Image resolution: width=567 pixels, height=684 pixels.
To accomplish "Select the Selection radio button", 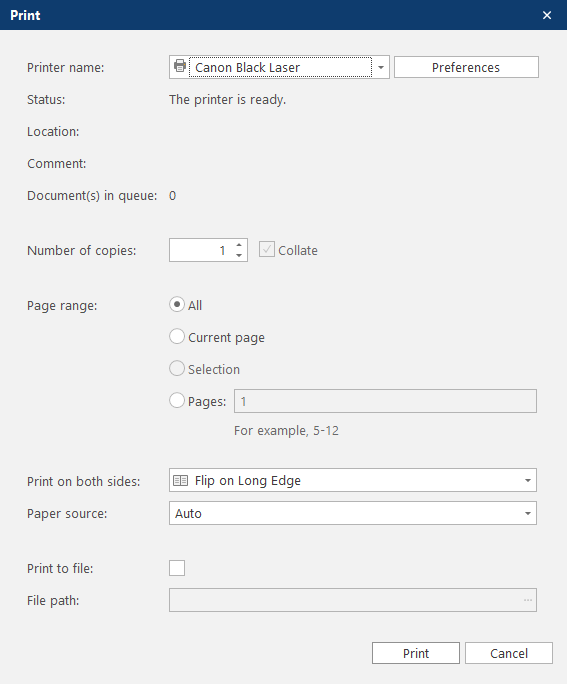I will click(177, 368).
